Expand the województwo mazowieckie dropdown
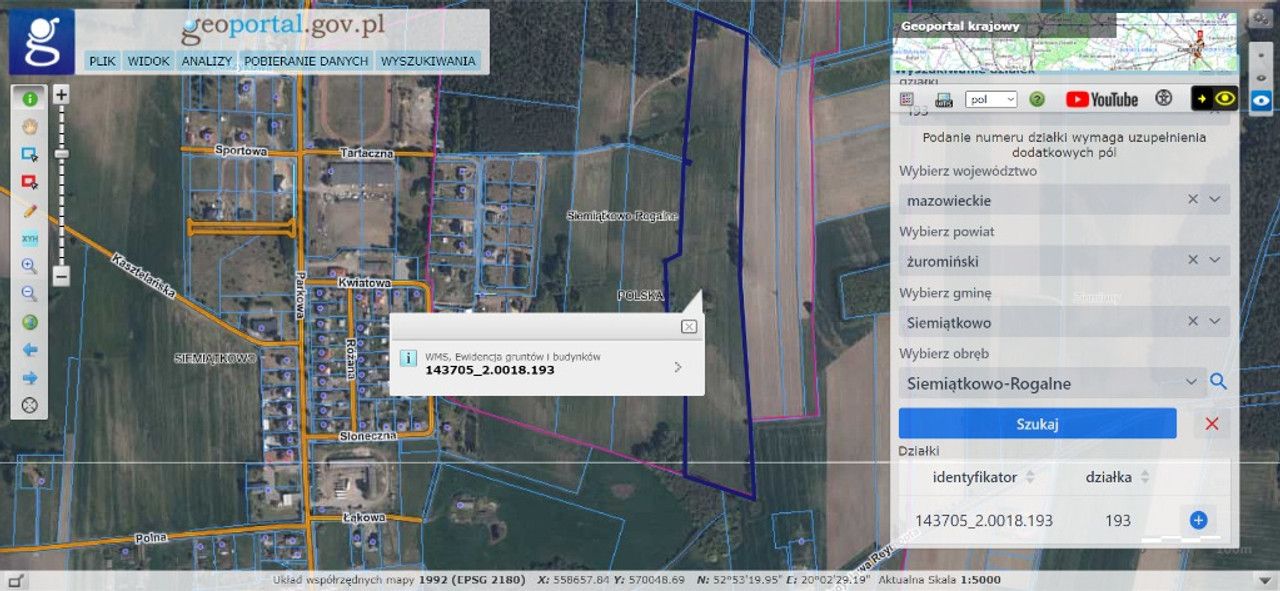The height and width of the screenshot is (591, 1280). [x=1214, y=200]
